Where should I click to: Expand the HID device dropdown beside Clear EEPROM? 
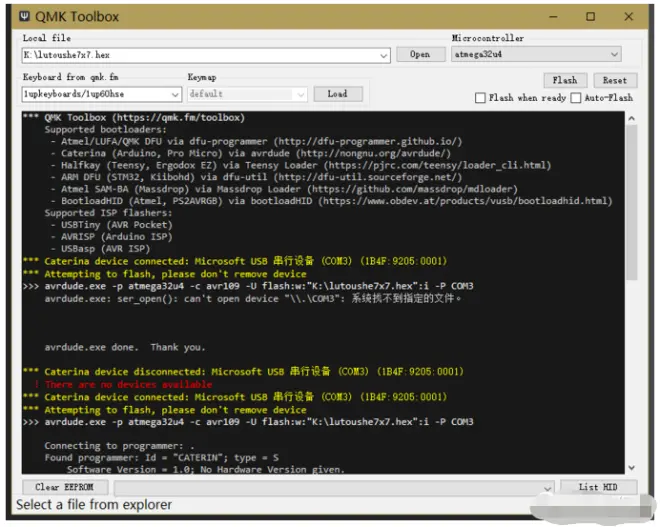(x=547, y=488)
